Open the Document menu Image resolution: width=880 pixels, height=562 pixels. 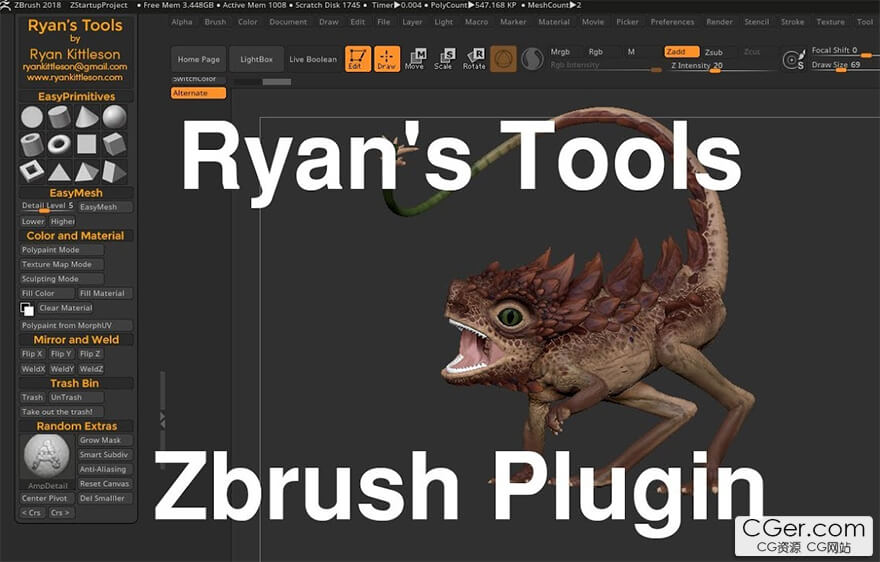pyautogui.click(x=288, y=22)
